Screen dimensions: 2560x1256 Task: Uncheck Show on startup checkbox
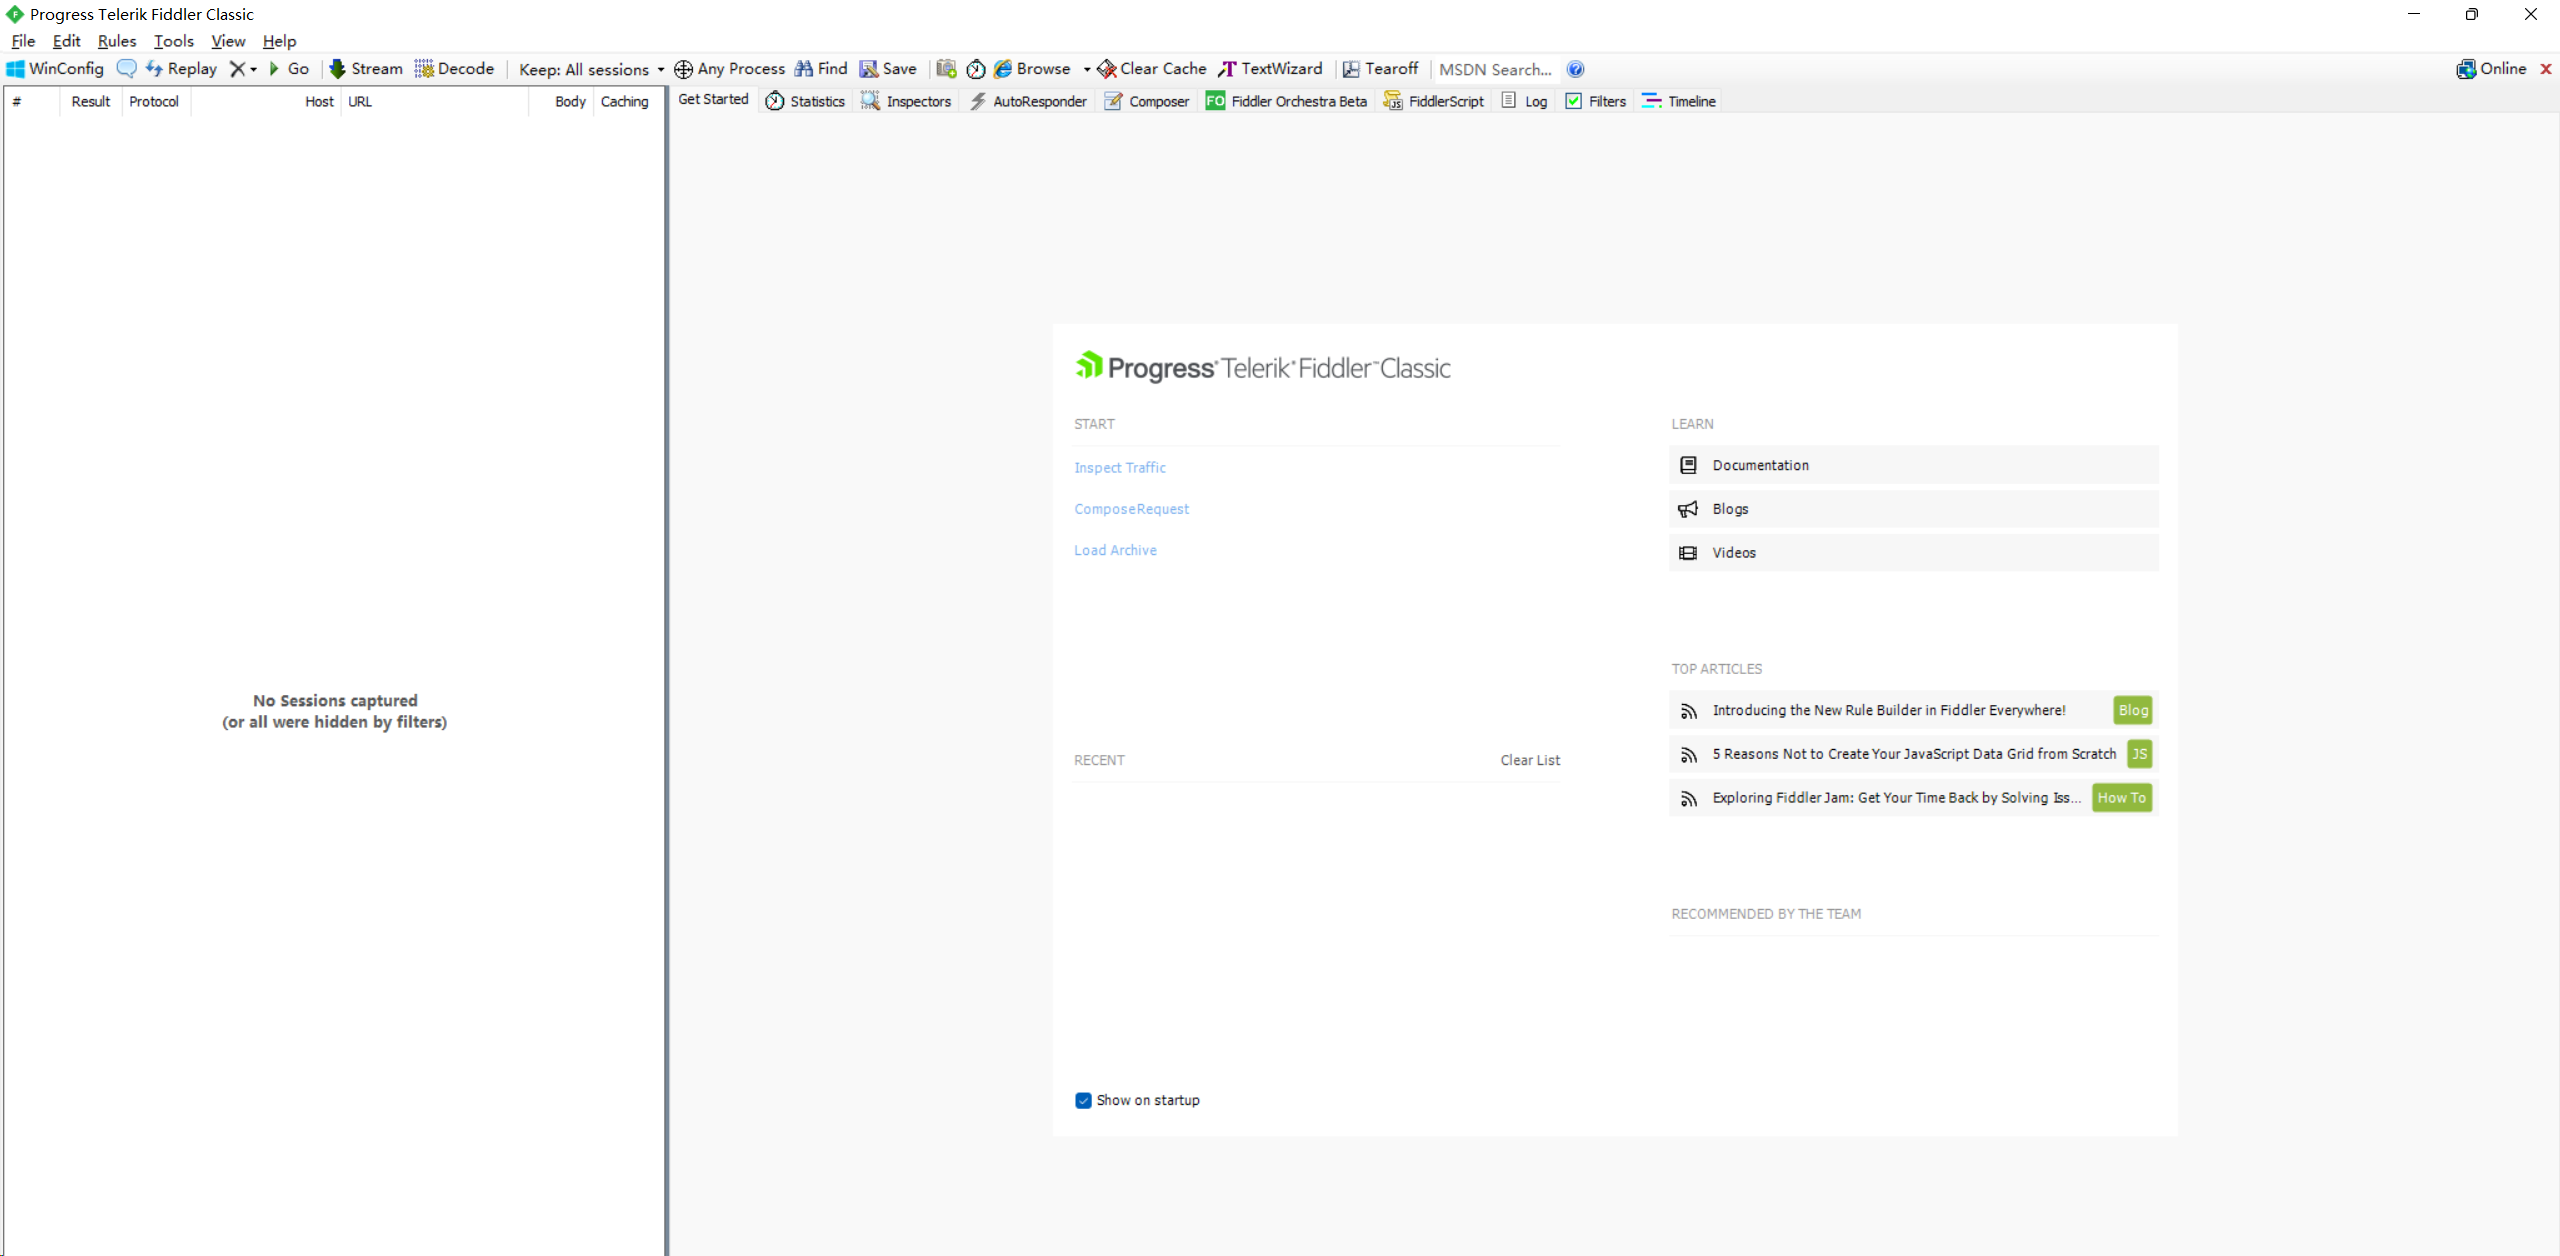[x=1083, y=1100]
